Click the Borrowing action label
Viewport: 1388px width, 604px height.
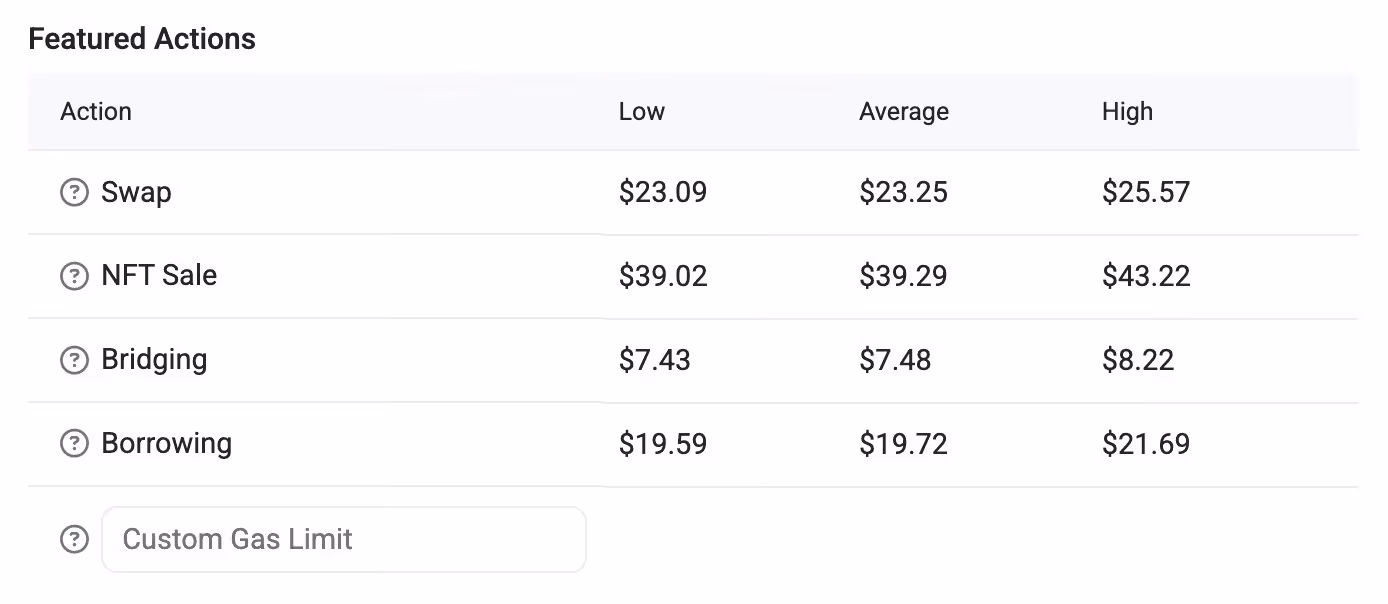(166, 443)
